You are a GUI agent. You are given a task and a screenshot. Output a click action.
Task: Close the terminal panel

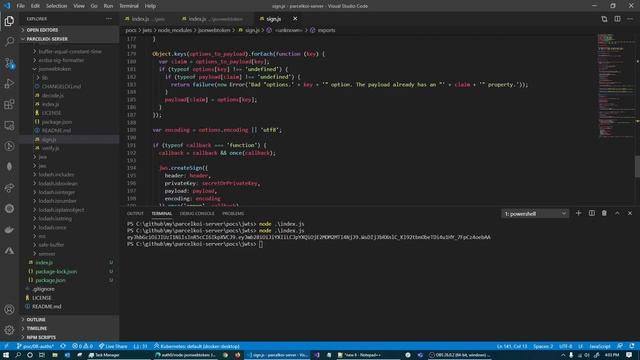pos(630,213)
